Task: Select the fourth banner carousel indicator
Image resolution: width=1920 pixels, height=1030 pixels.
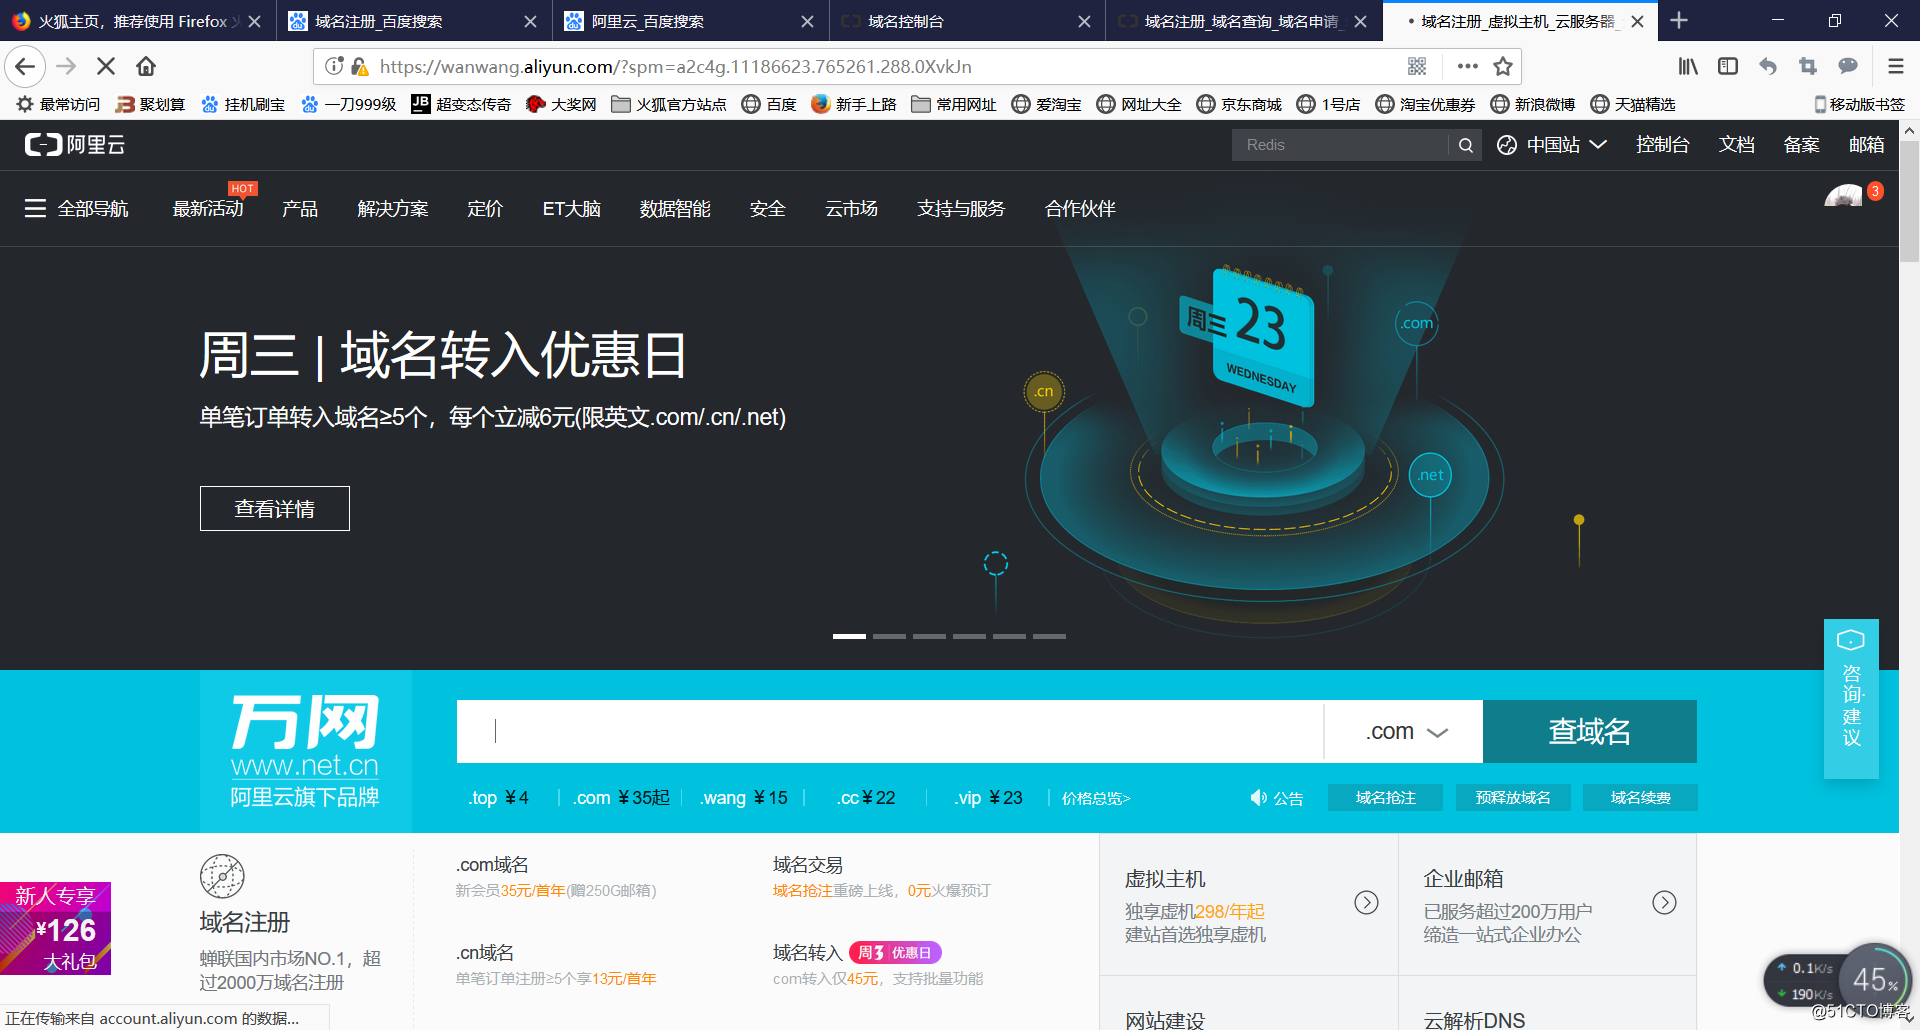Action: 969,636
